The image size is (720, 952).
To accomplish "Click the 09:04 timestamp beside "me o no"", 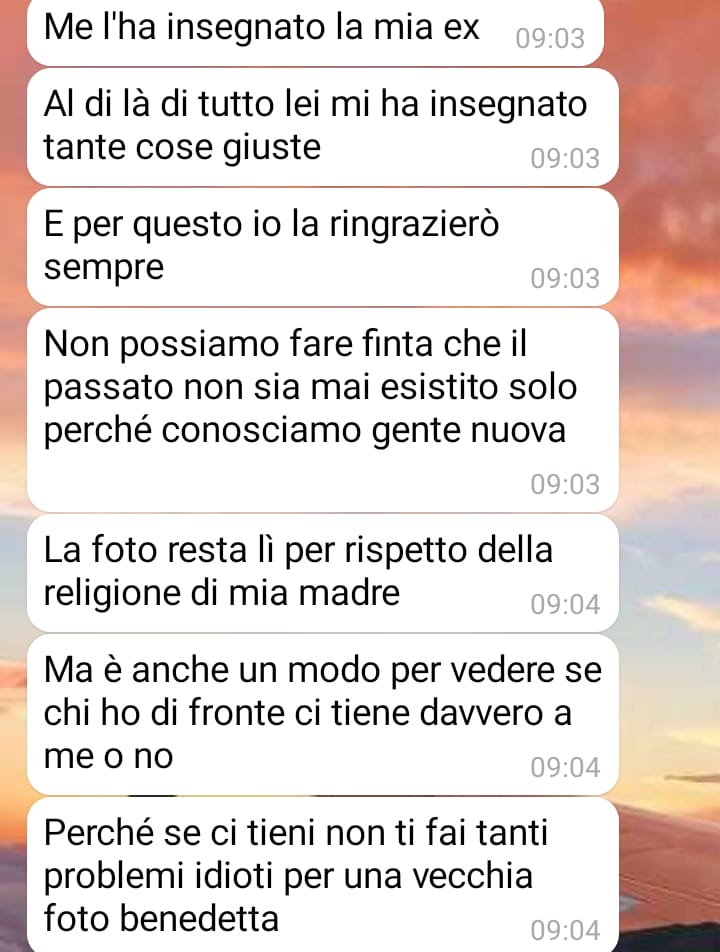I will pos(565,768).
